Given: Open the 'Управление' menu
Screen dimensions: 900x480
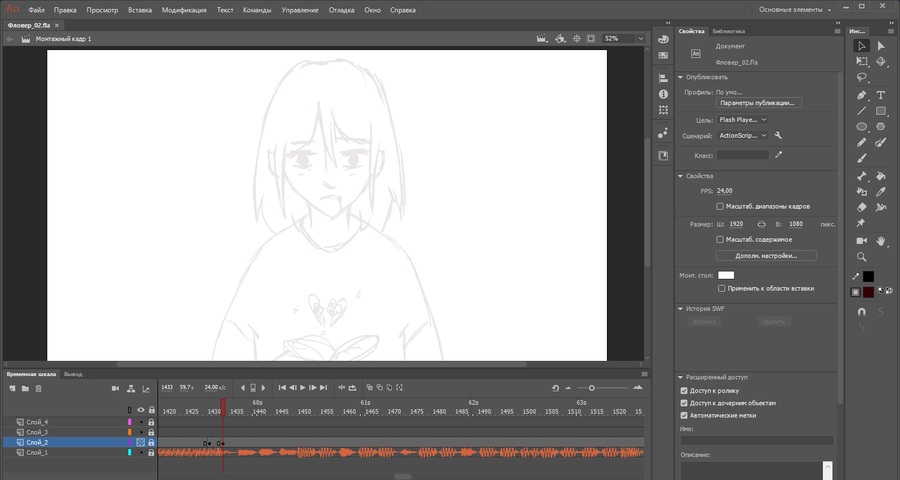Looking at the screenshot, I should pyautogui.click(x=300, y=10).
